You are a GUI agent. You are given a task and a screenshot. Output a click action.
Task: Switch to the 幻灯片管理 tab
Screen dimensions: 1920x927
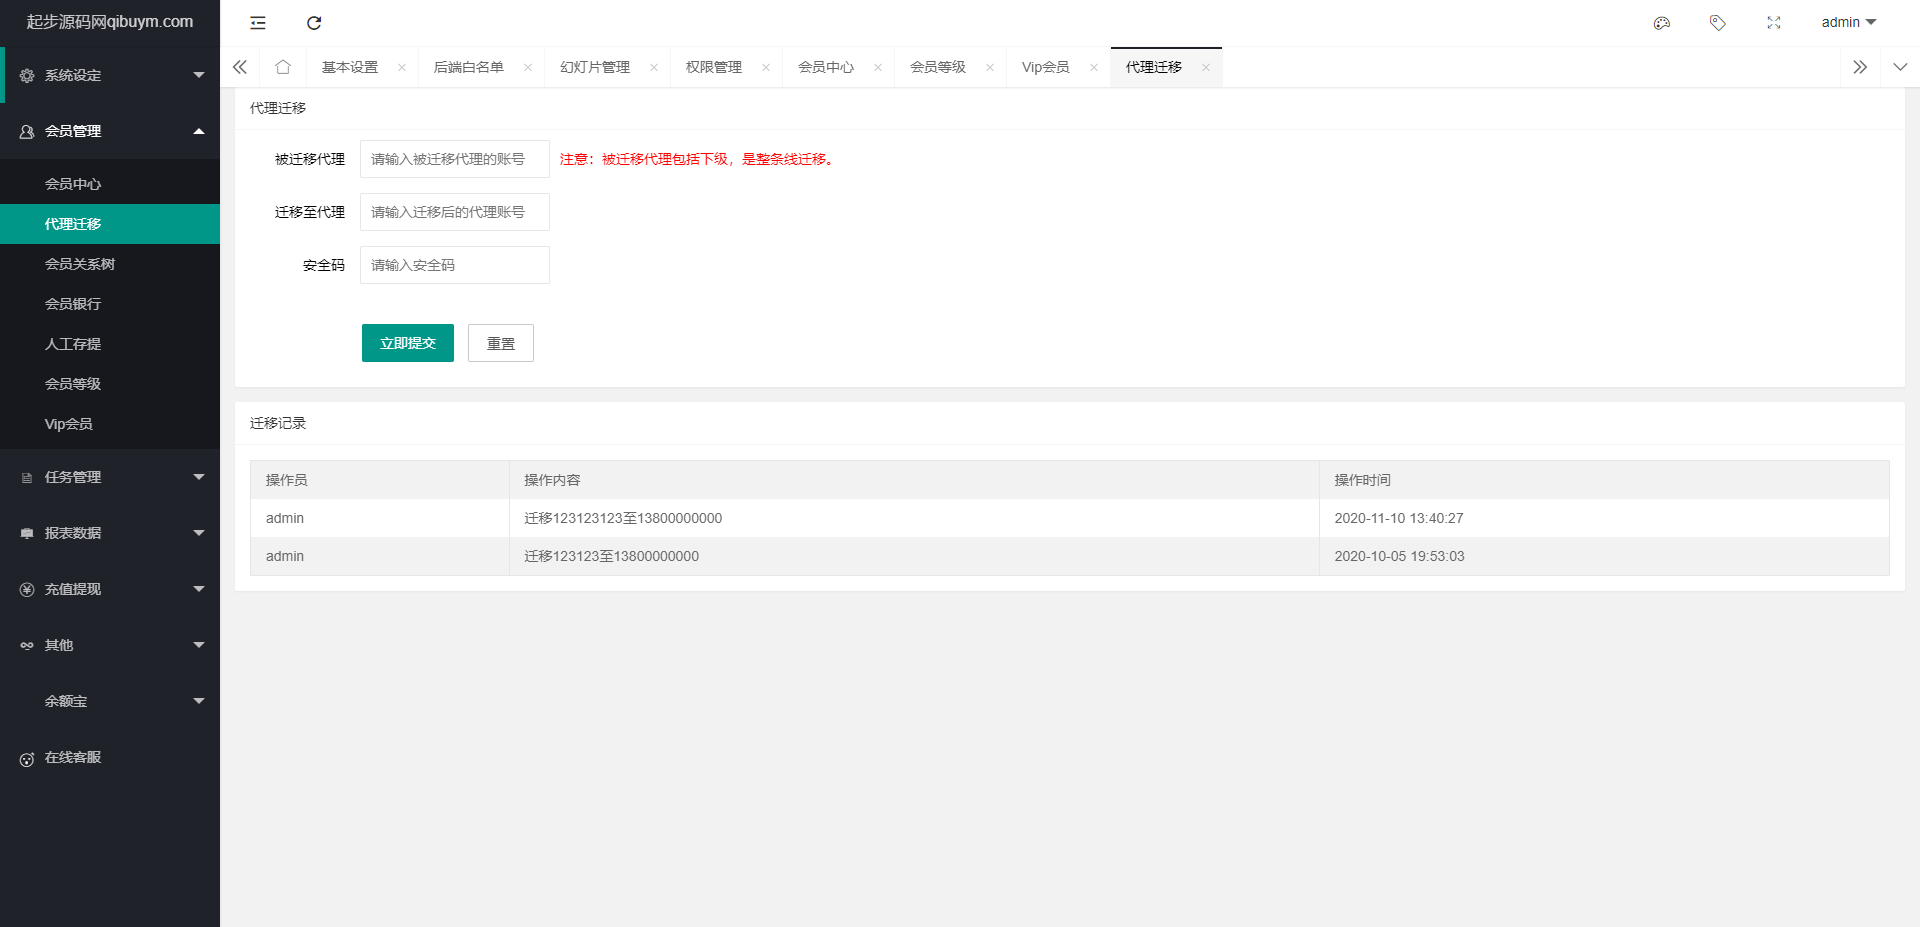(x=595, y=67)
